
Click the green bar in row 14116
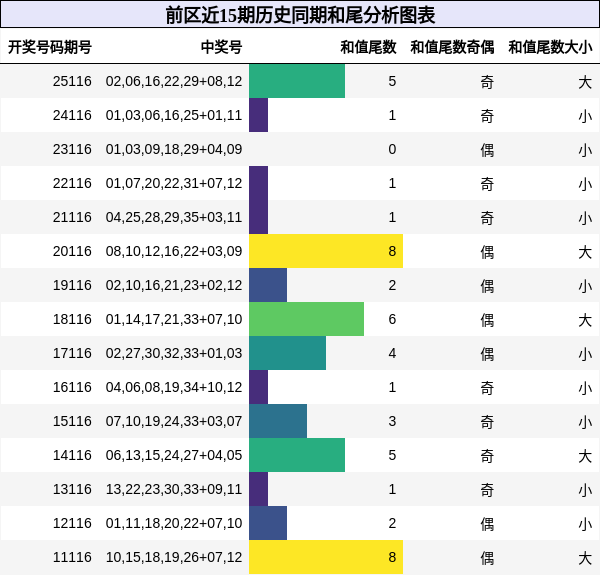coord(297,455)
